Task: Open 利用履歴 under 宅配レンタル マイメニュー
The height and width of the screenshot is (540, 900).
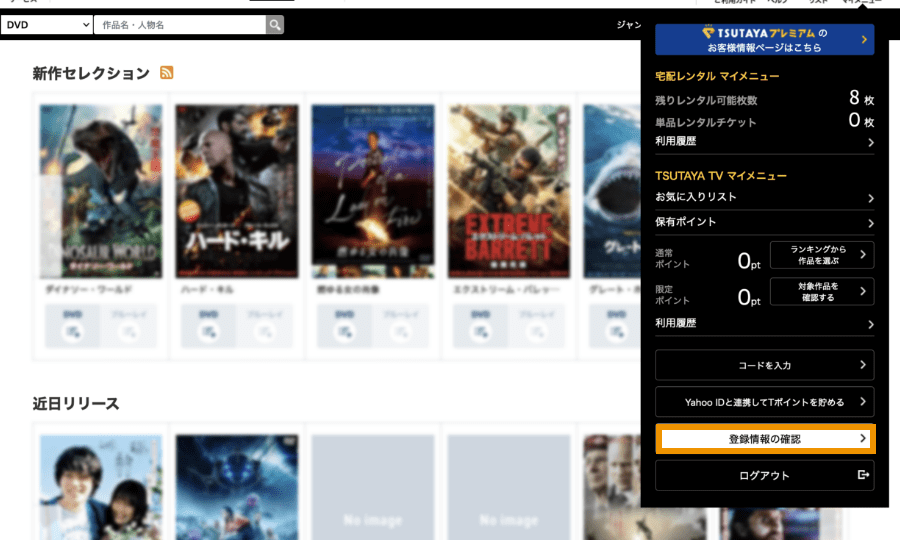Action: coord(764,143)
